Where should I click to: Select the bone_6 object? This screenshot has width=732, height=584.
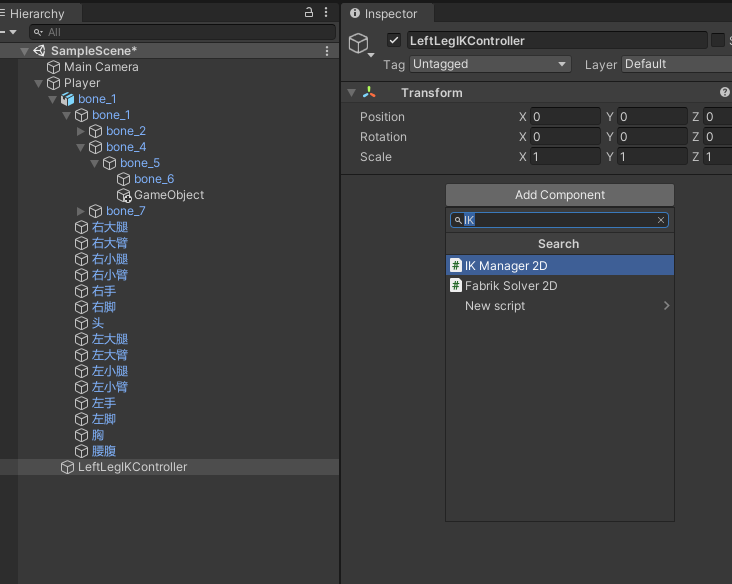(x=154, y=179)
